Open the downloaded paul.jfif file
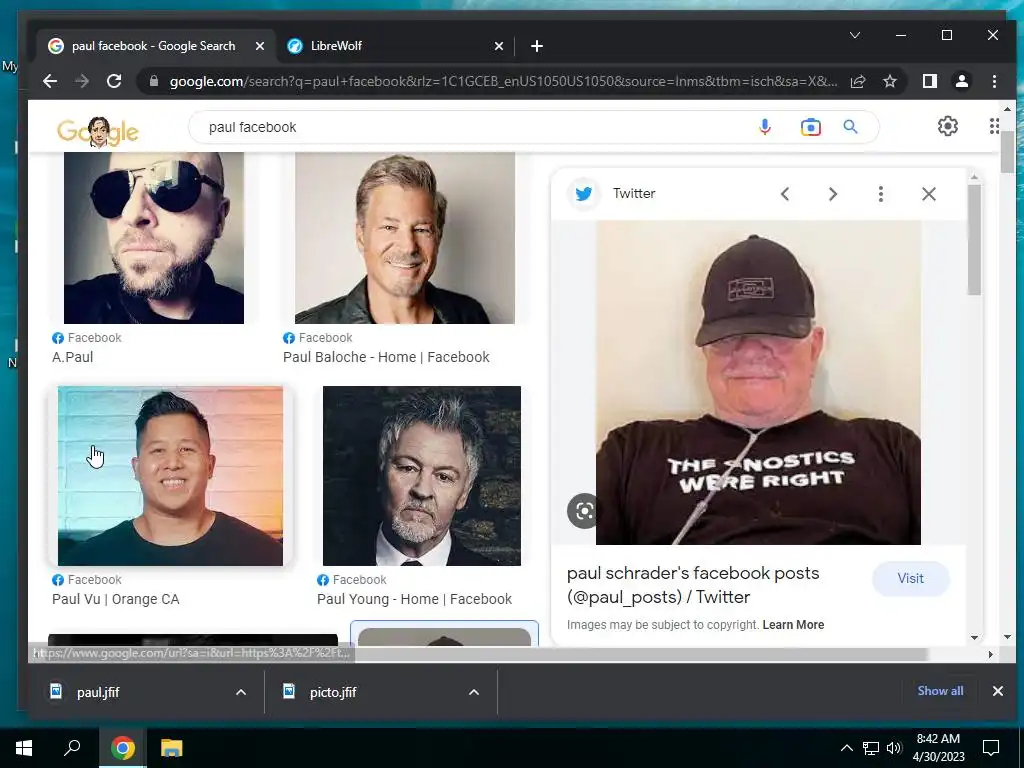The height and width of the screenshot is (768, 1024). click(x=98, y=692)
